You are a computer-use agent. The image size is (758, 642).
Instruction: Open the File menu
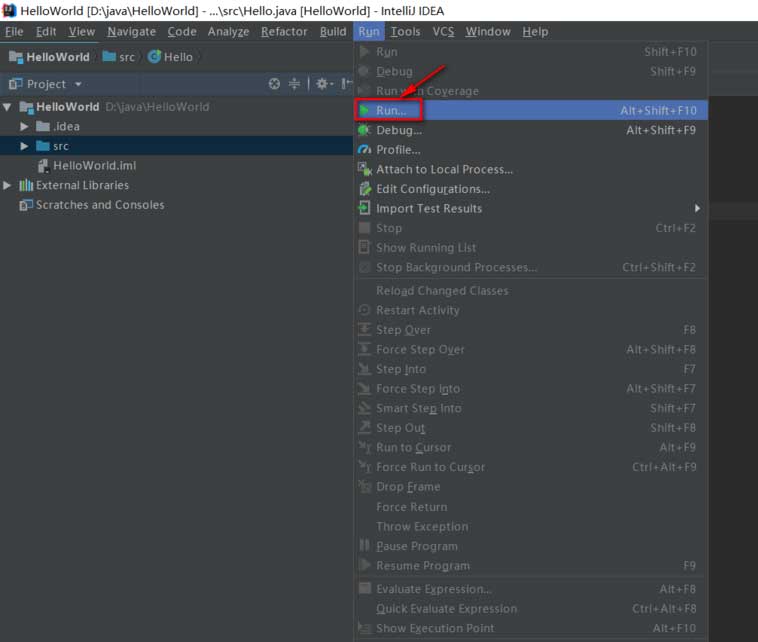click(14, 31)
